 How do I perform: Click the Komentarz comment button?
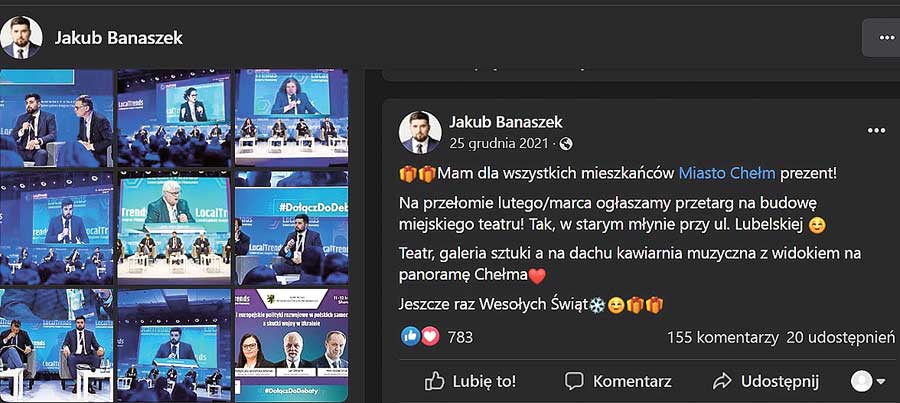tap(618, 381)
